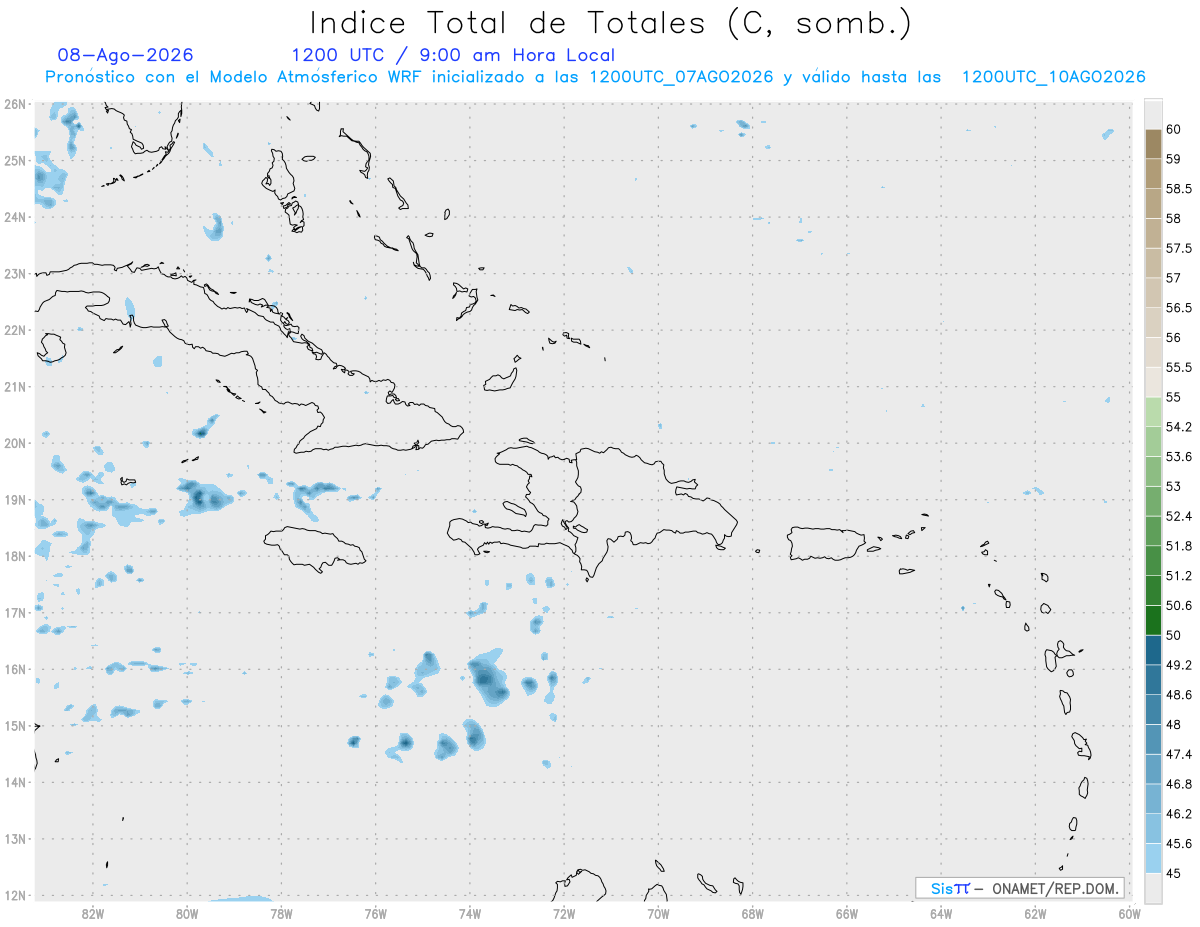
Task: Pick the pale beige 55–55.5 colorbar swatch
Action: tap(1153, 382)
